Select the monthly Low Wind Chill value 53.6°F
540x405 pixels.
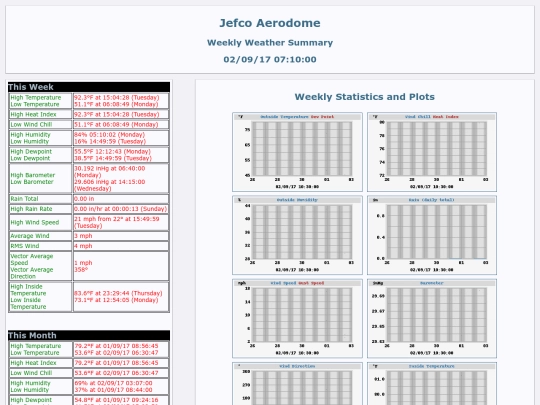click(116, 373)
